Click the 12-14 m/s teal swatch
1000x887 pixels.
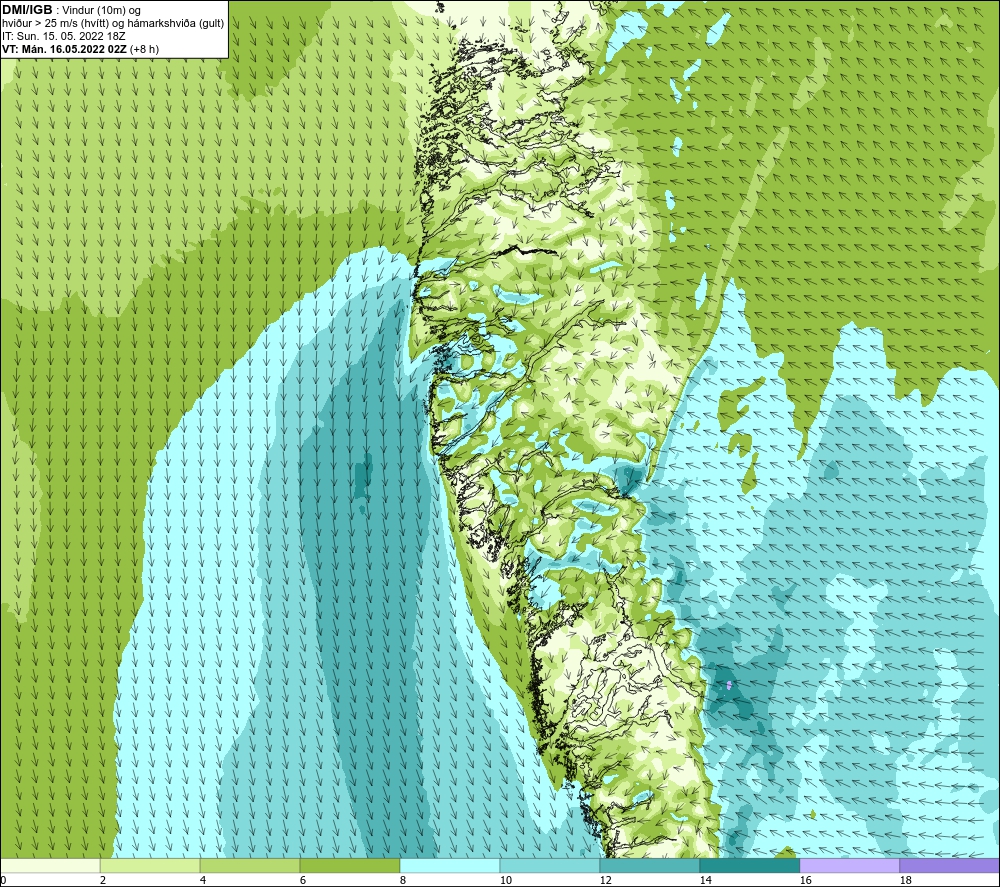[x=650, y=865]
